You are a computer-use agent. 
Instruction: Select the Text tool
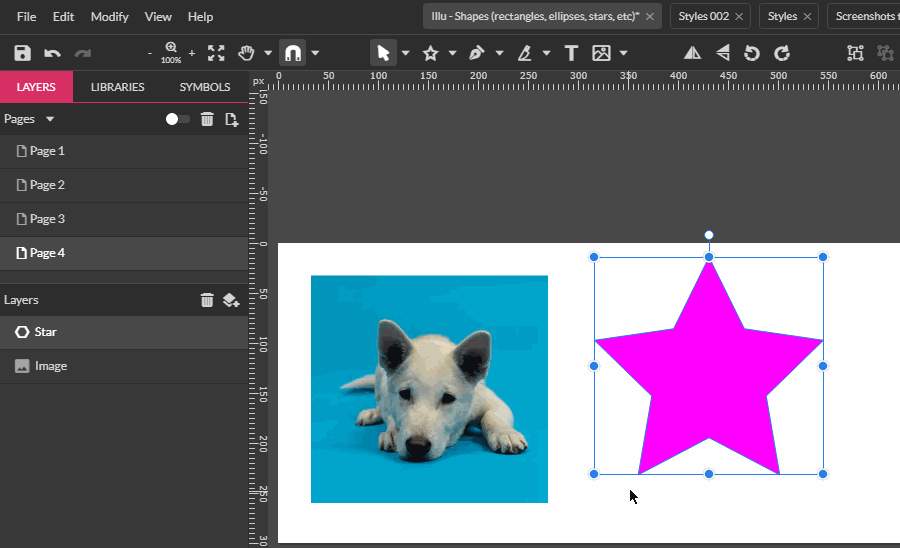coord(571,53)
